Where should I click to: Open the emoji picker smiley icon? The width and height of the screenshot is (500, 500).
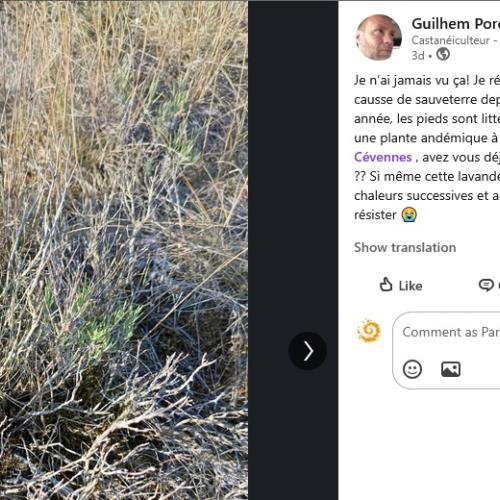pos(412,369)
